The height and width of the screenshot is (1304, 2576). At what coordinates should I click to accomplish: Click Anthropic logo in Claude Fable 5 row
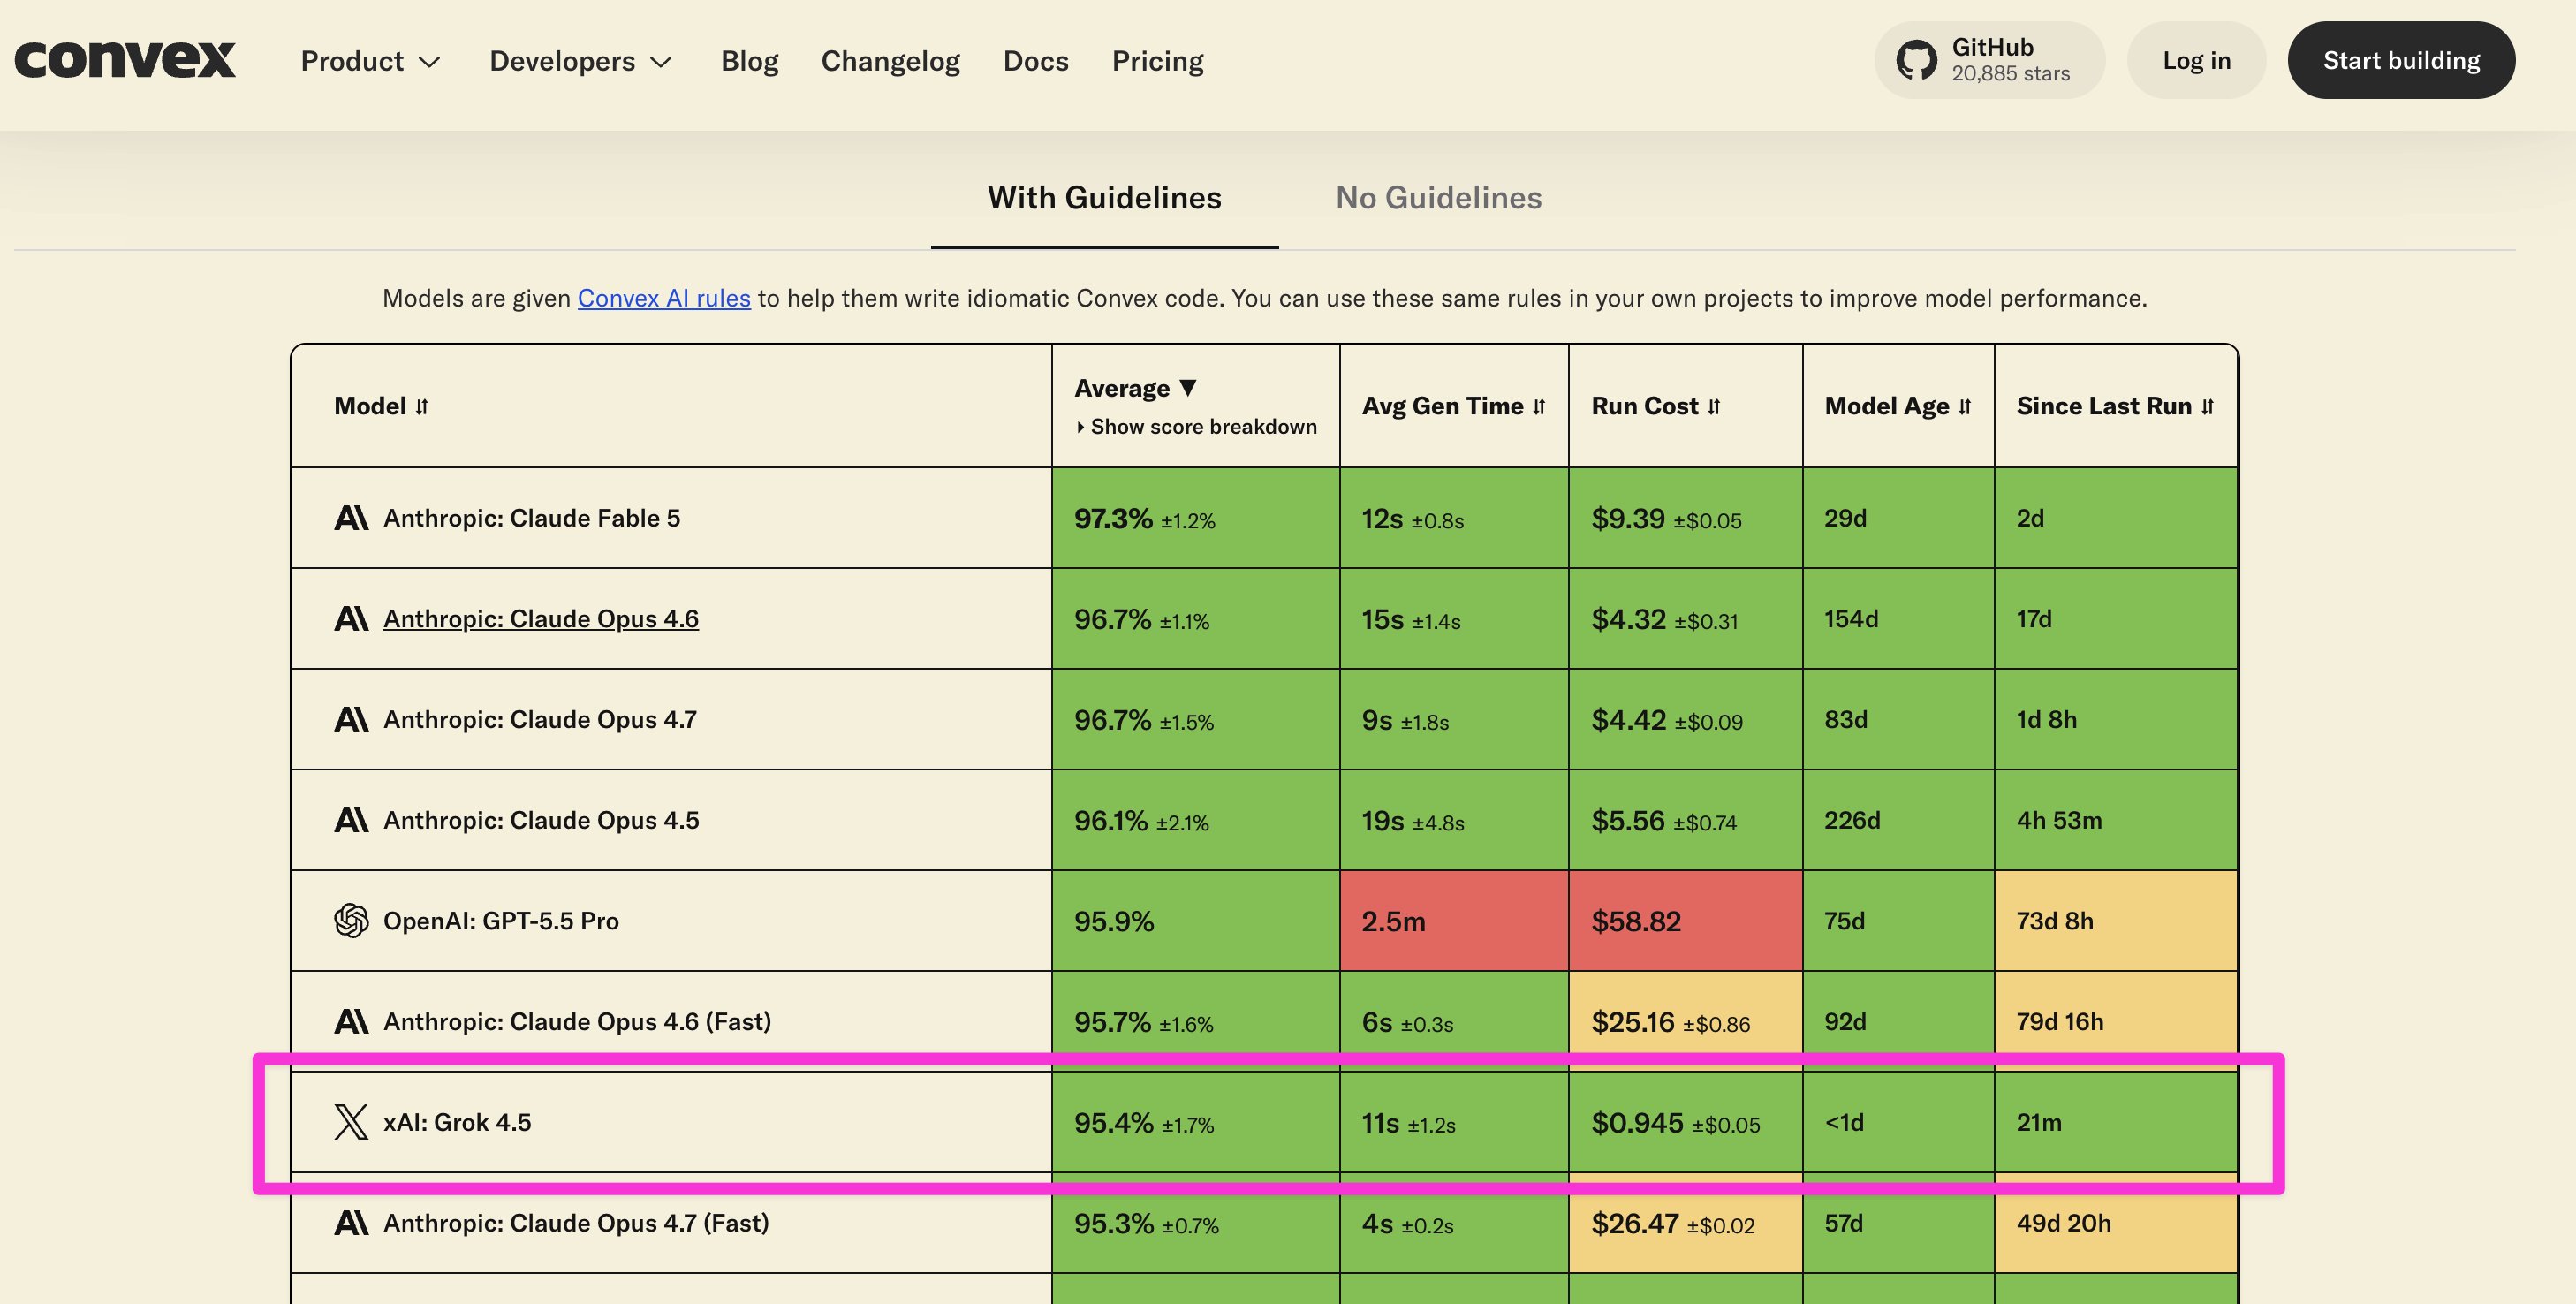pyautogui.click(x=351, y=518)
